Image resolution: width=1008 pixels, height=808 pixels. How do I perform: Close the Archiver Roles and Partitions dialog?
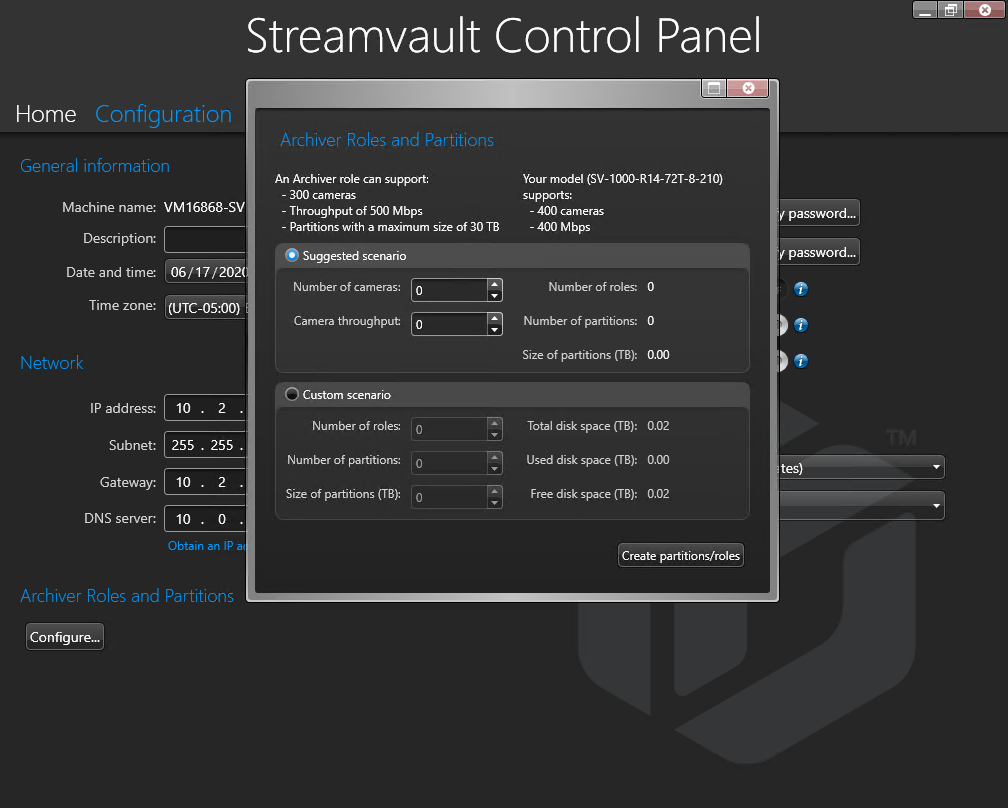pos(748,88)
